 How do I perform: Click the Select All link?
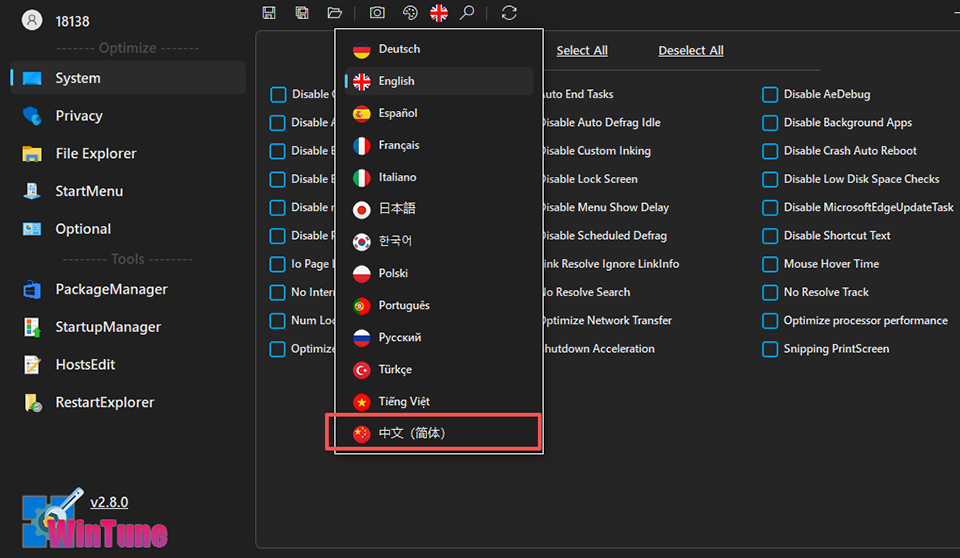coord(582,51)
